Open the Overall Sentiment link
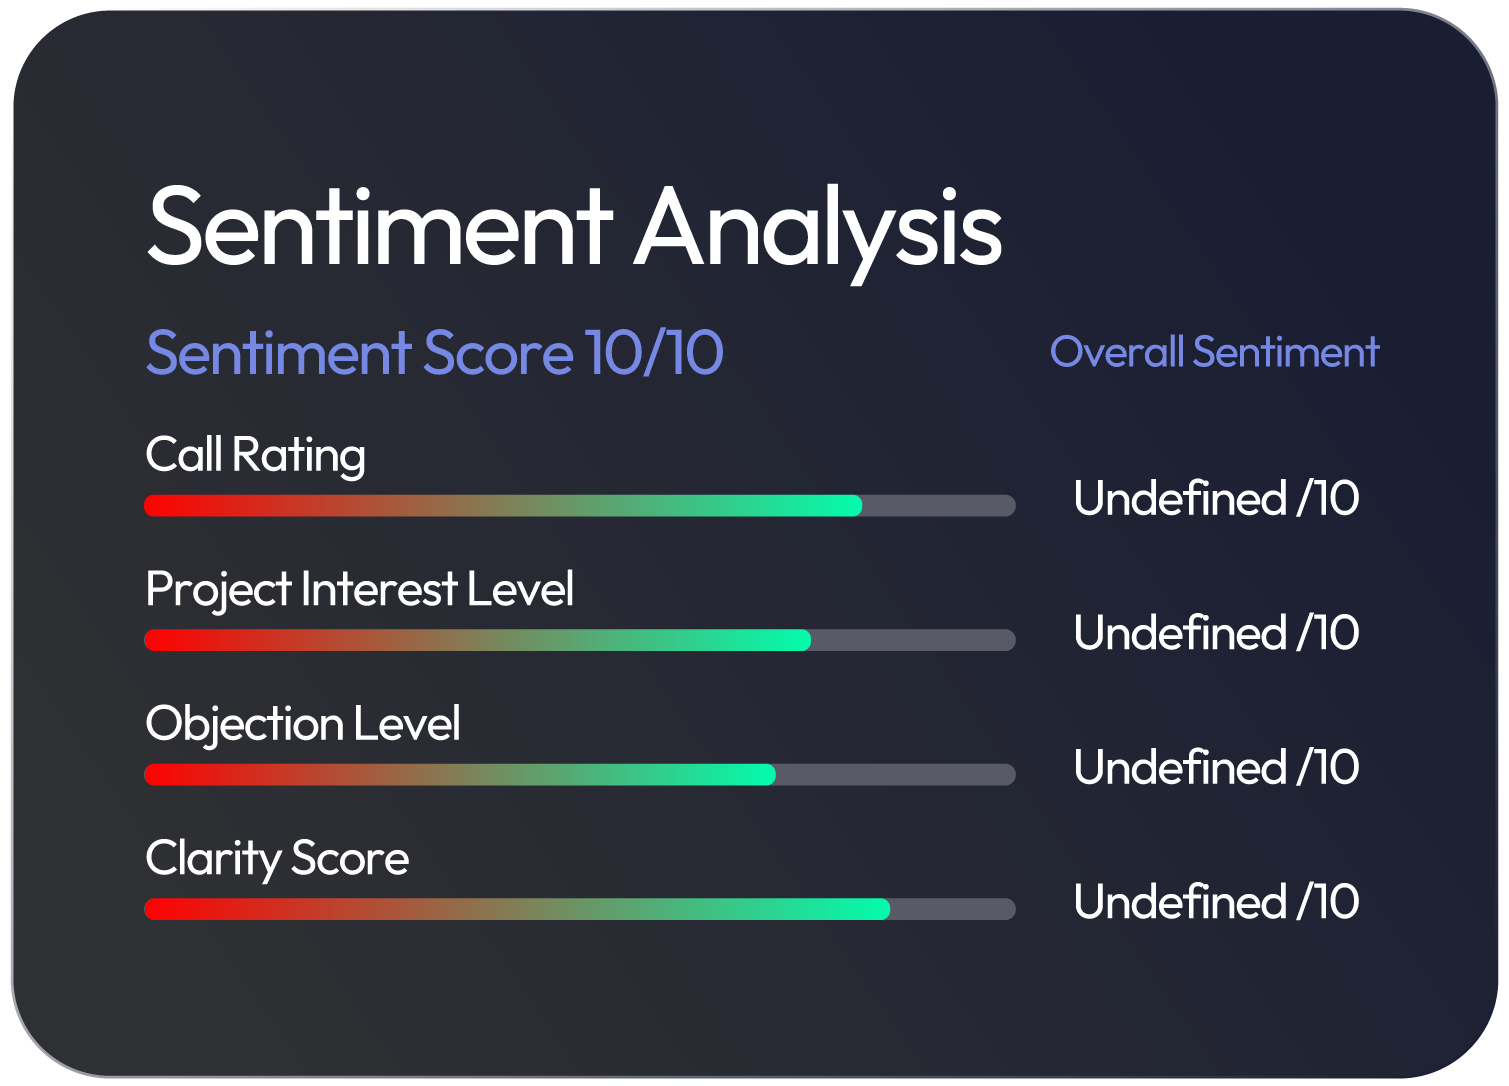Viewport: 1509px width, 1086px height. (x=1214, y=352)
